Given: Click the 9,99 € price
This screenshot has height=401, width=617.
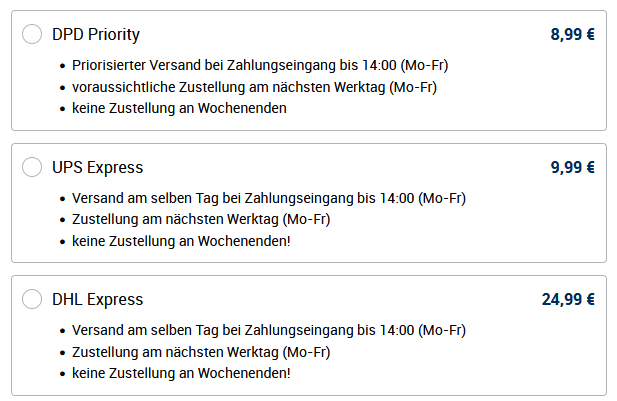Looking at the screenshot, I should pos(572,167).
